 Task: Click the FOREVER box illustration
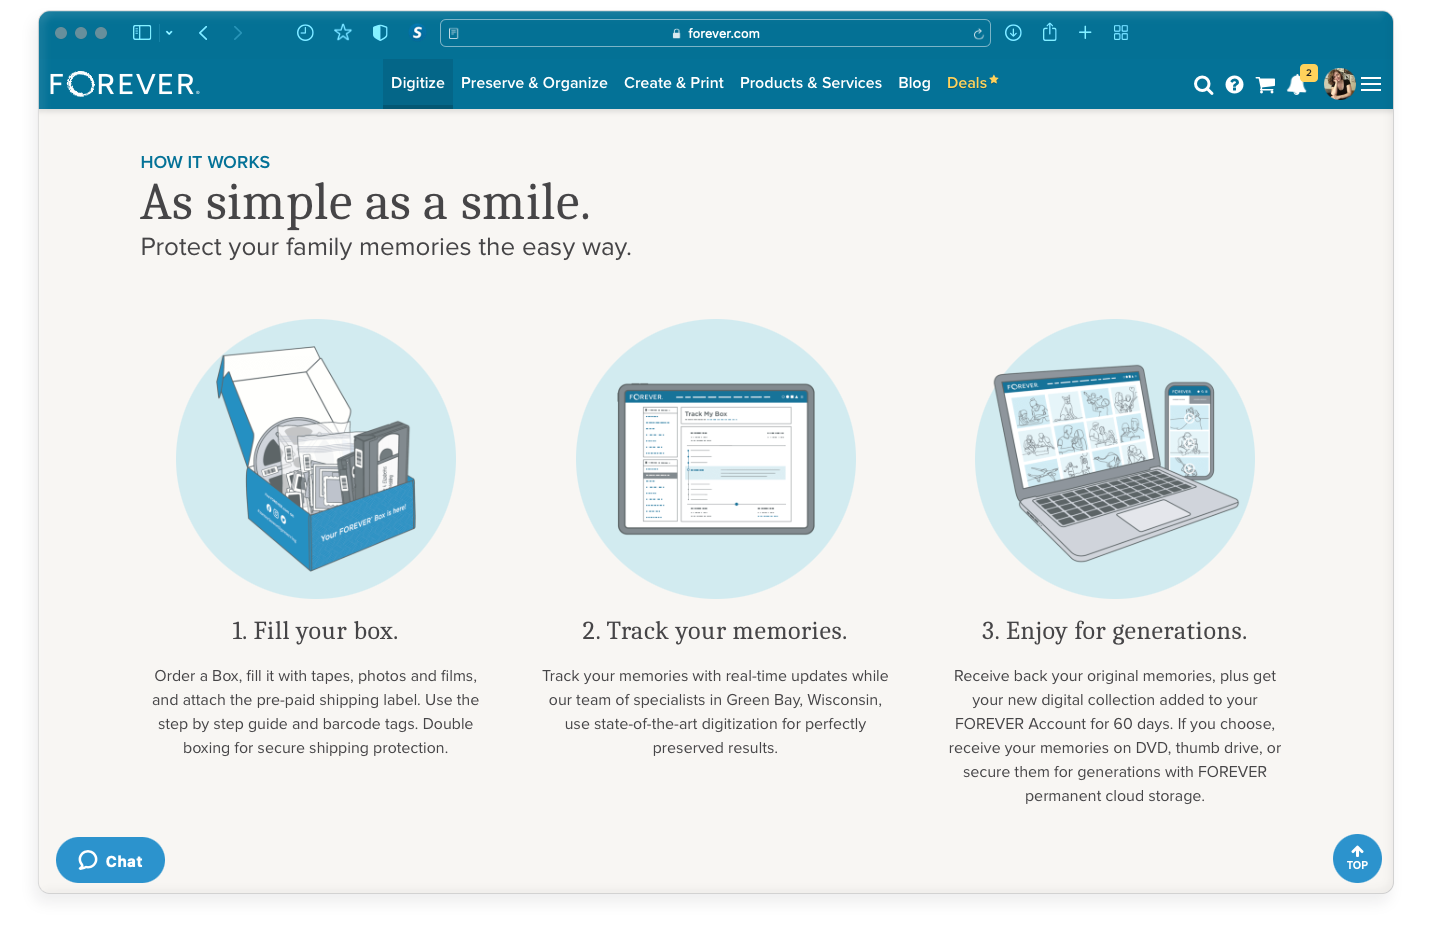click(x=316, y=459)
